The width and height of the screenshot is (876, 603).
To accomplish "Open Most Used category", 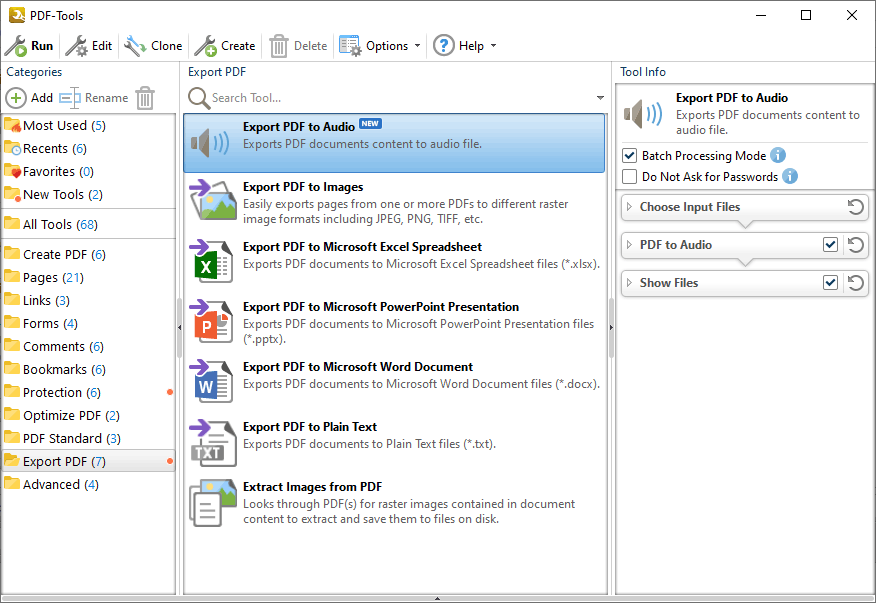I will tap(88, 125).
